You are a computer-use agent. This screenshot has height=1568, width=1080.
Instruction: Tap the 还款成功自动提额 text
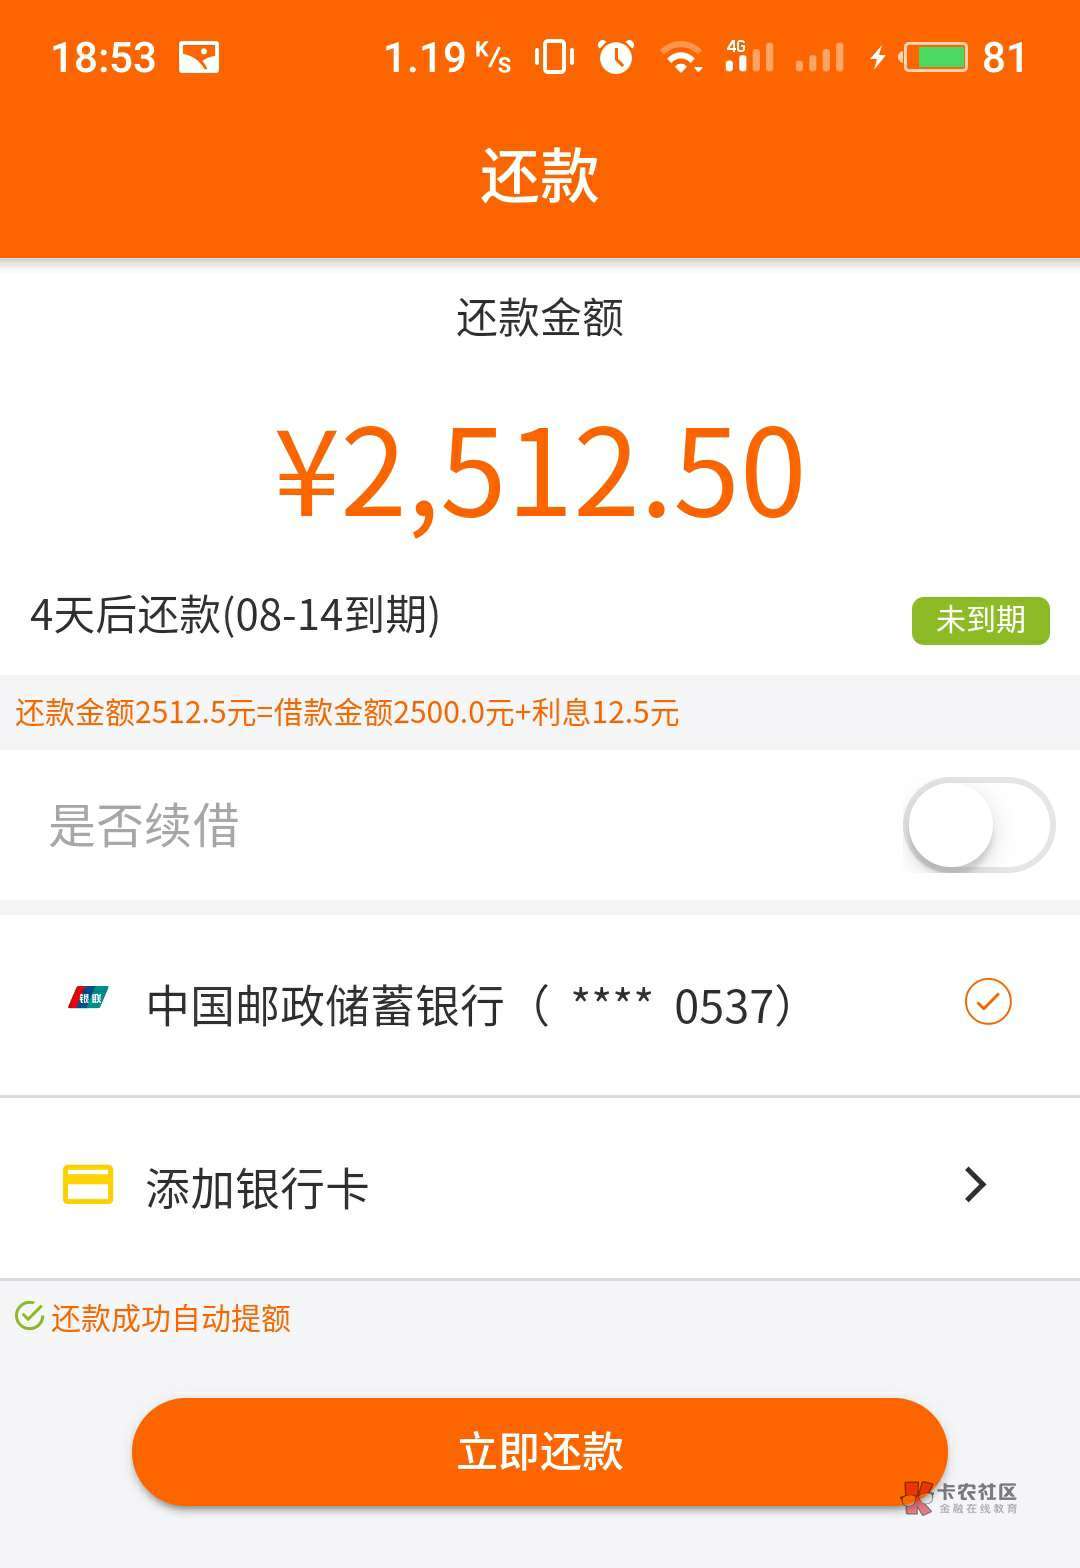pyautogui.click(x=171, y=1318)
